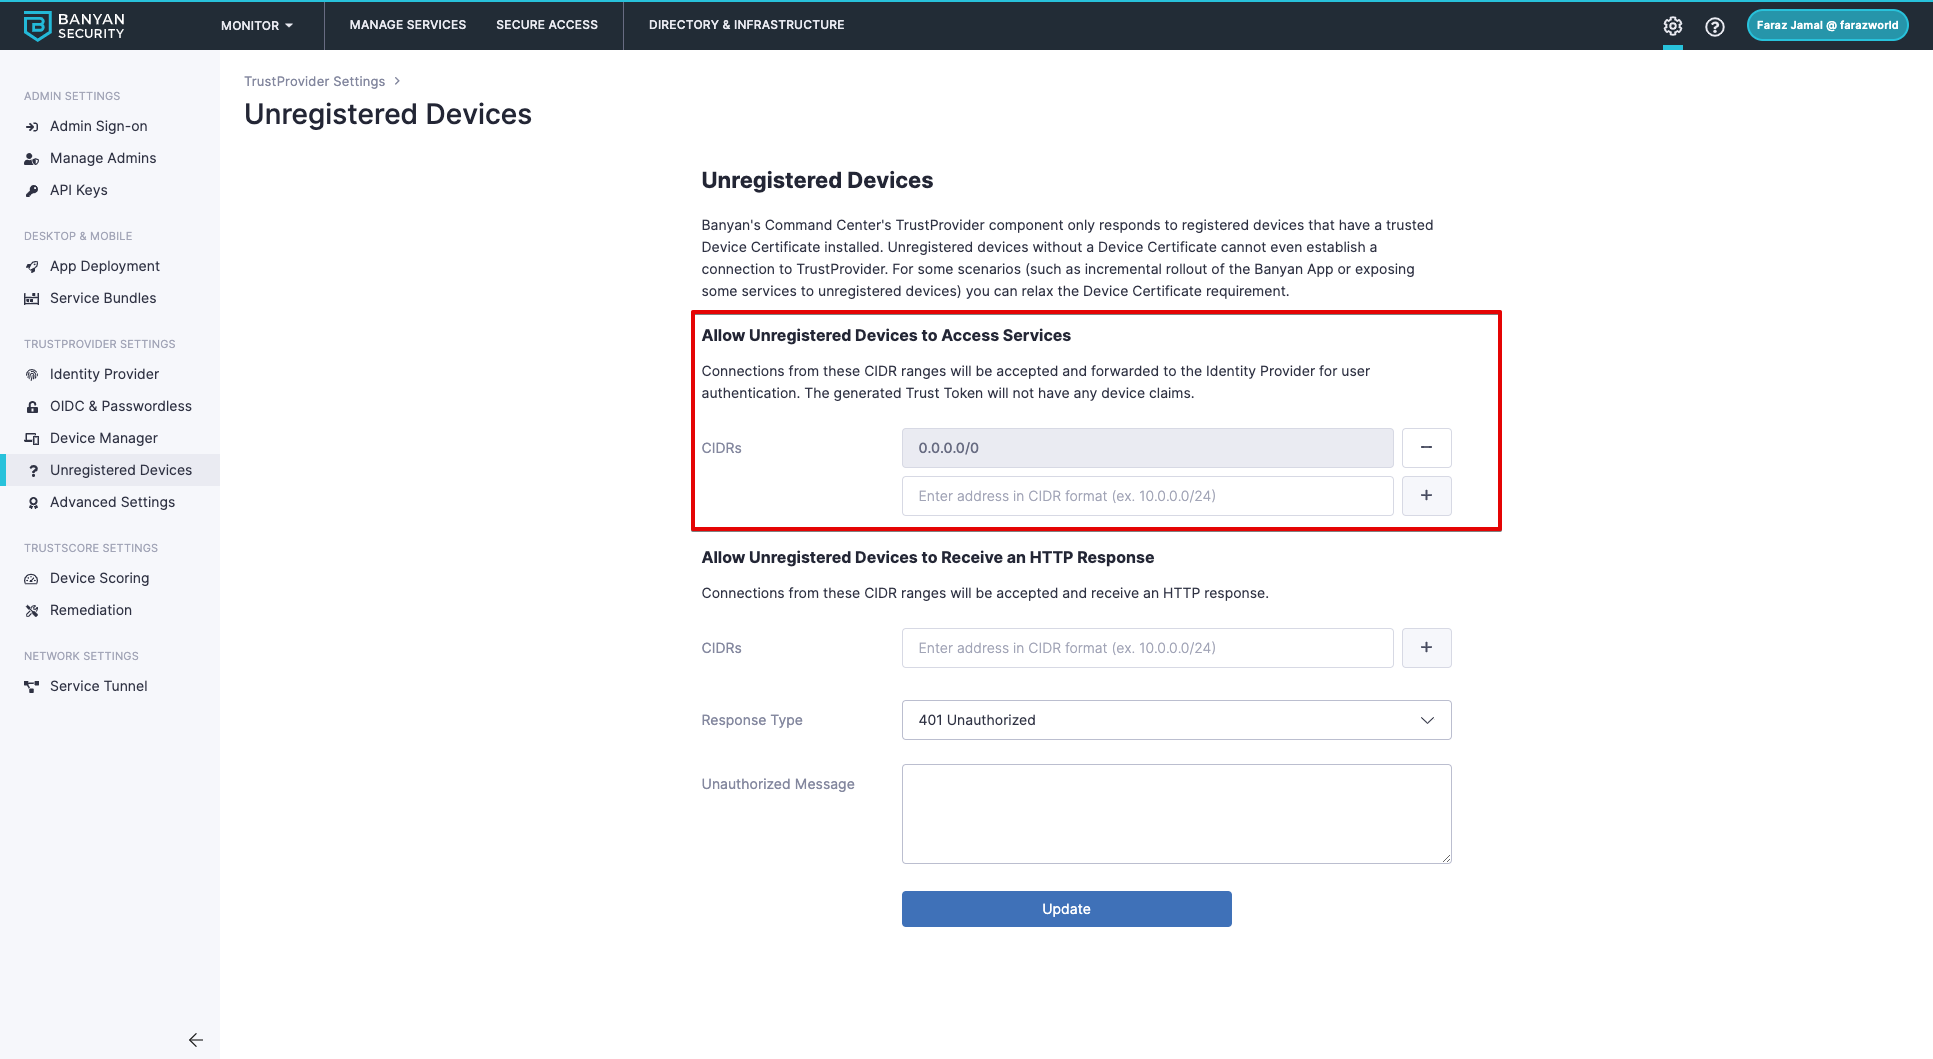Click the Banyan Security logo

pyautogui.click(x=75, y=26)
